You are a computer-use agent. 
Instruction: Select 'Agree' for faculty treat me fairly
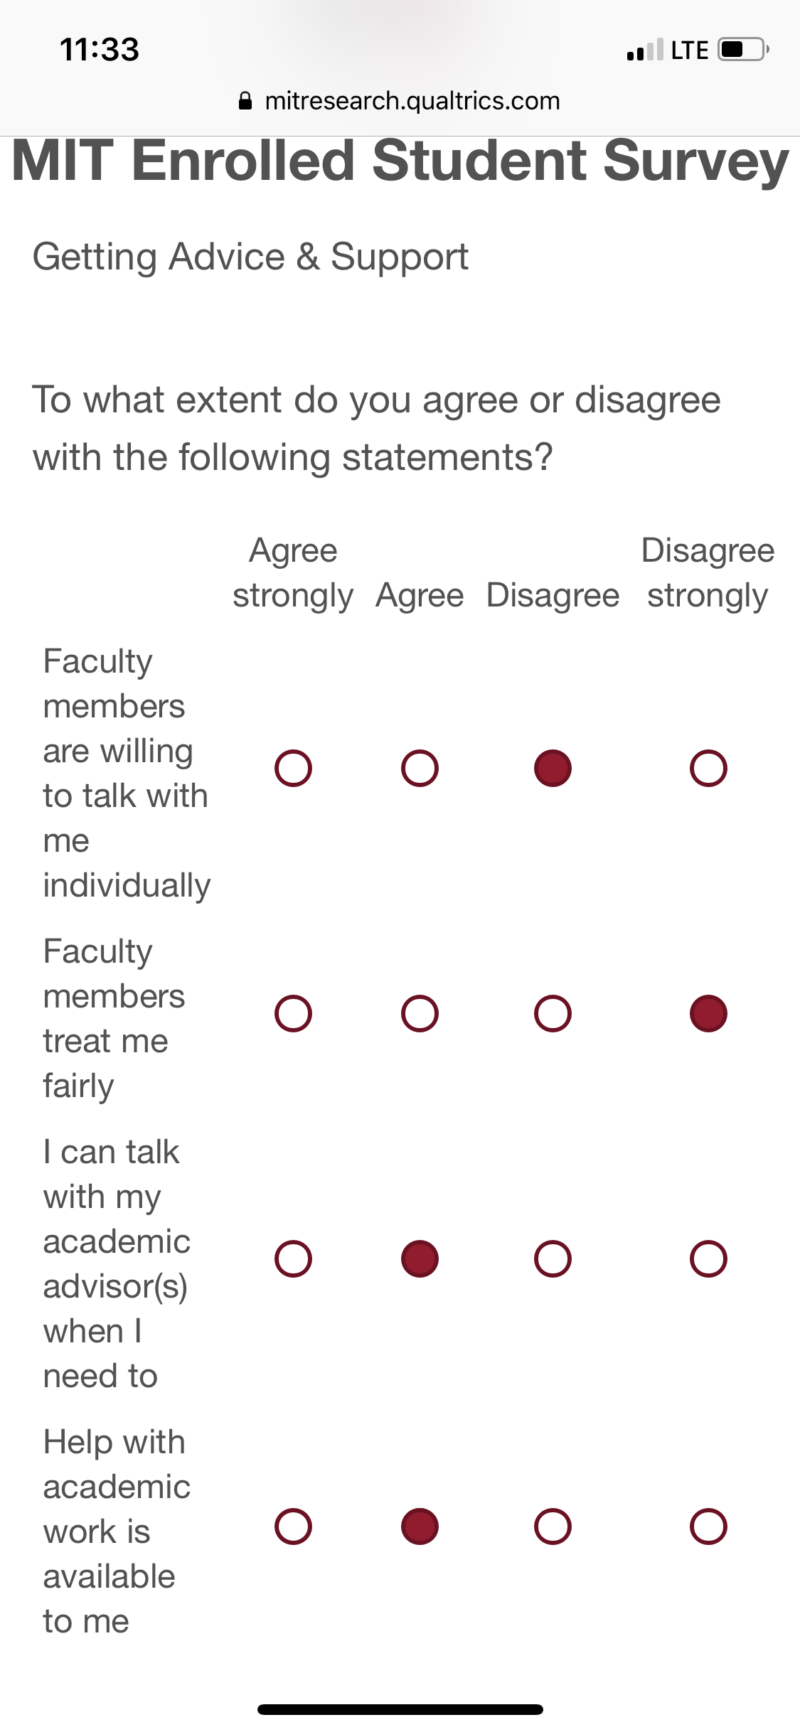pos(419,1013)
